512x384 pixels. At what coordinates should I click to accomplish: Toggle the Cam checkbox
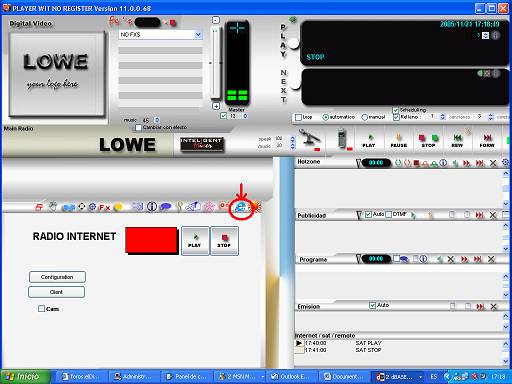[x=41, y=309]
